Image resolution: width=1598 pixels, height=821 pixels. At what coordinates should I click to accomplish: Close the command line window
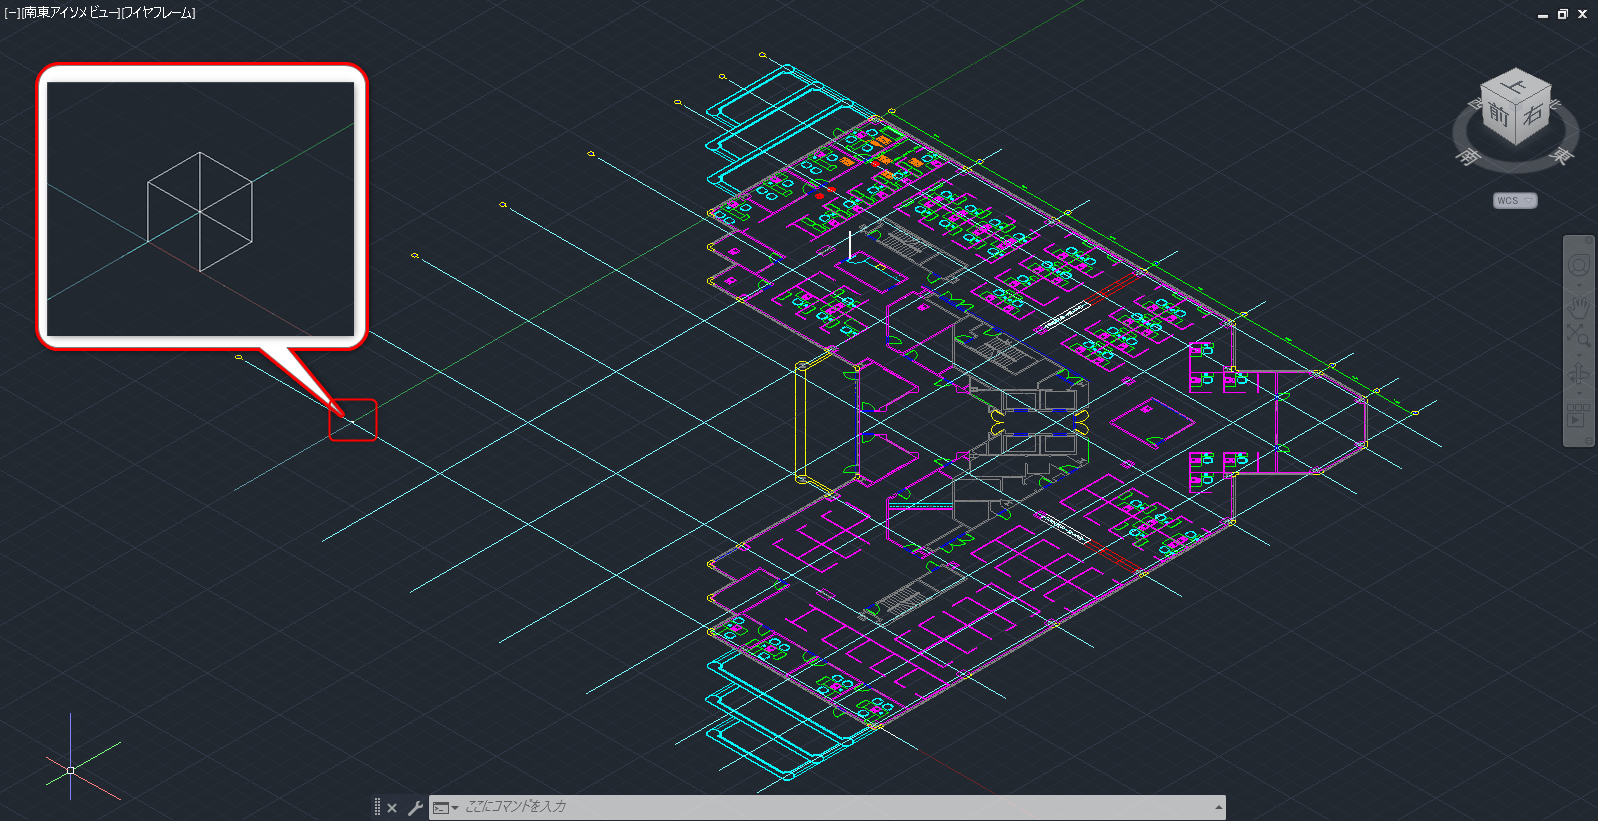pyautogui.click(x=392, y=808)
